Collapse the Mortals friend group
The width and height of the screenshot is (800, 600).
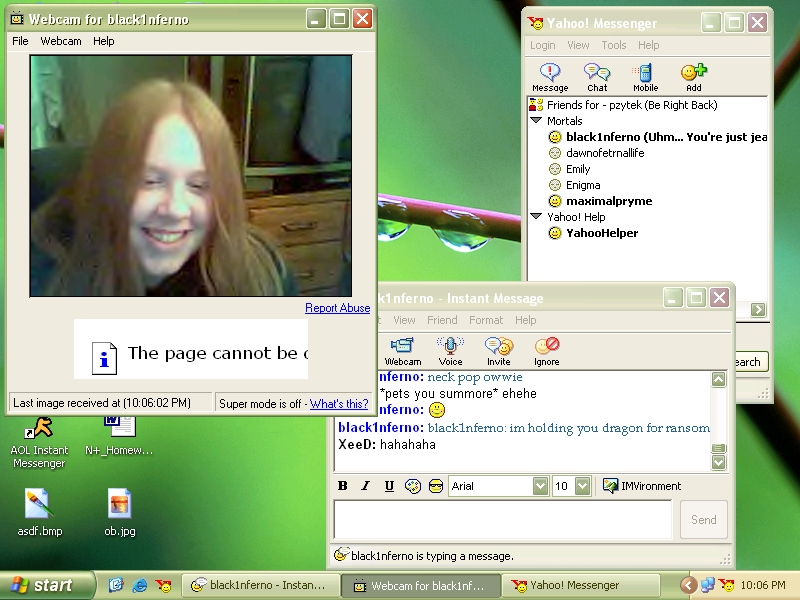coord(536,121)
